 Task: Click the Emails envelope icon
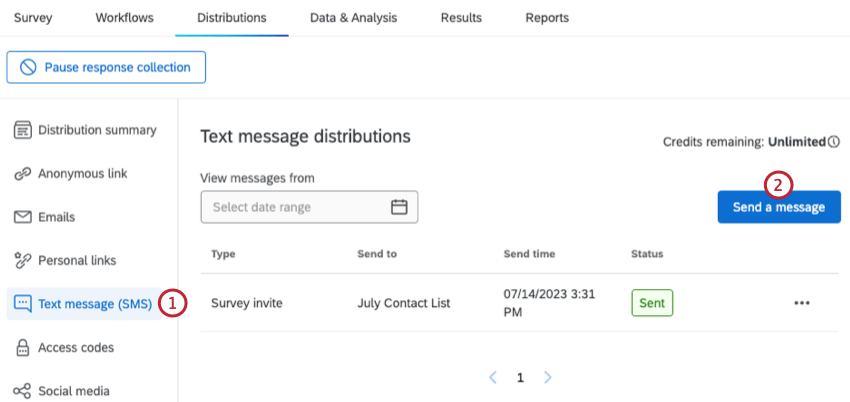coord(22,217)
